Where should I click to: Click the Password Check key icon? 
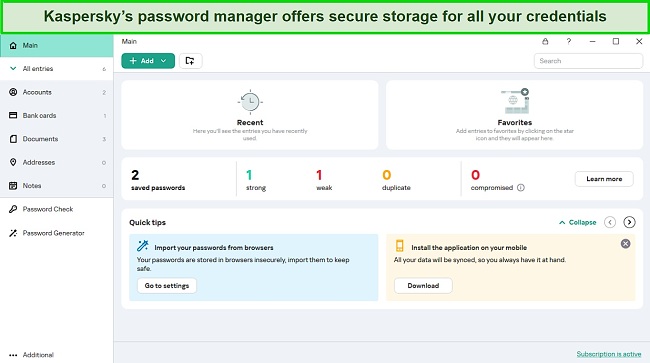click(13, 209)
